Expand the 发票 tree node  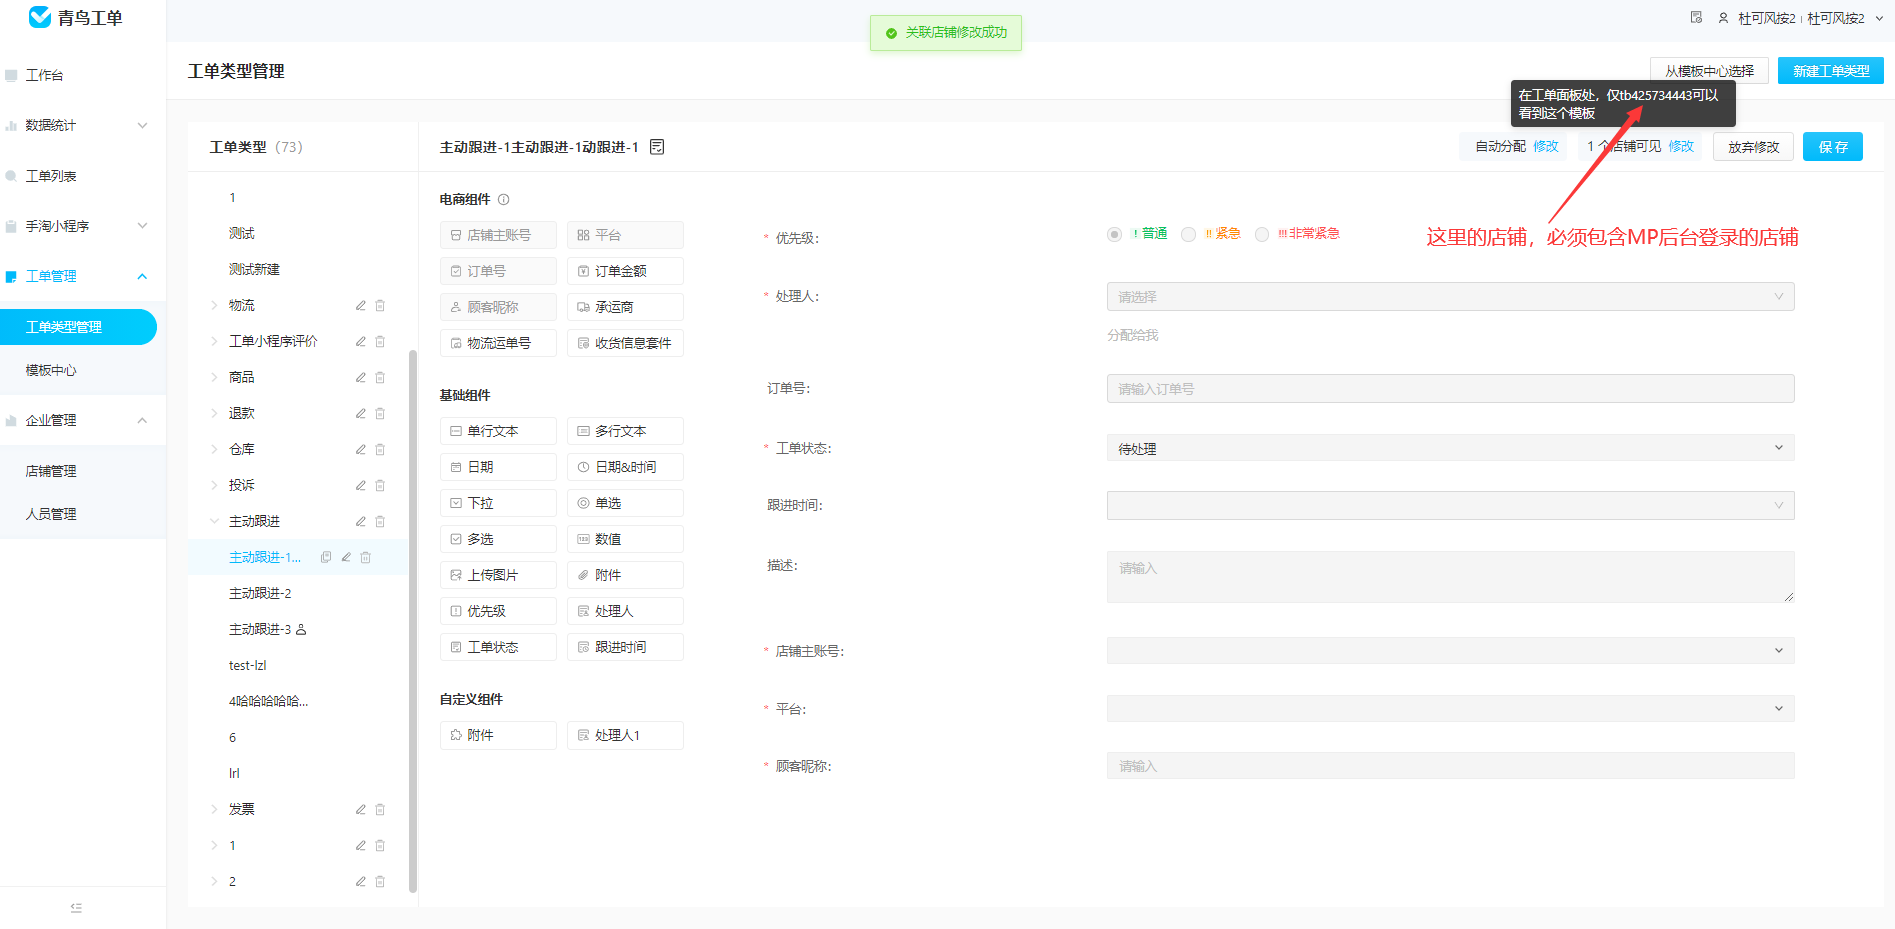click(214, 810)
